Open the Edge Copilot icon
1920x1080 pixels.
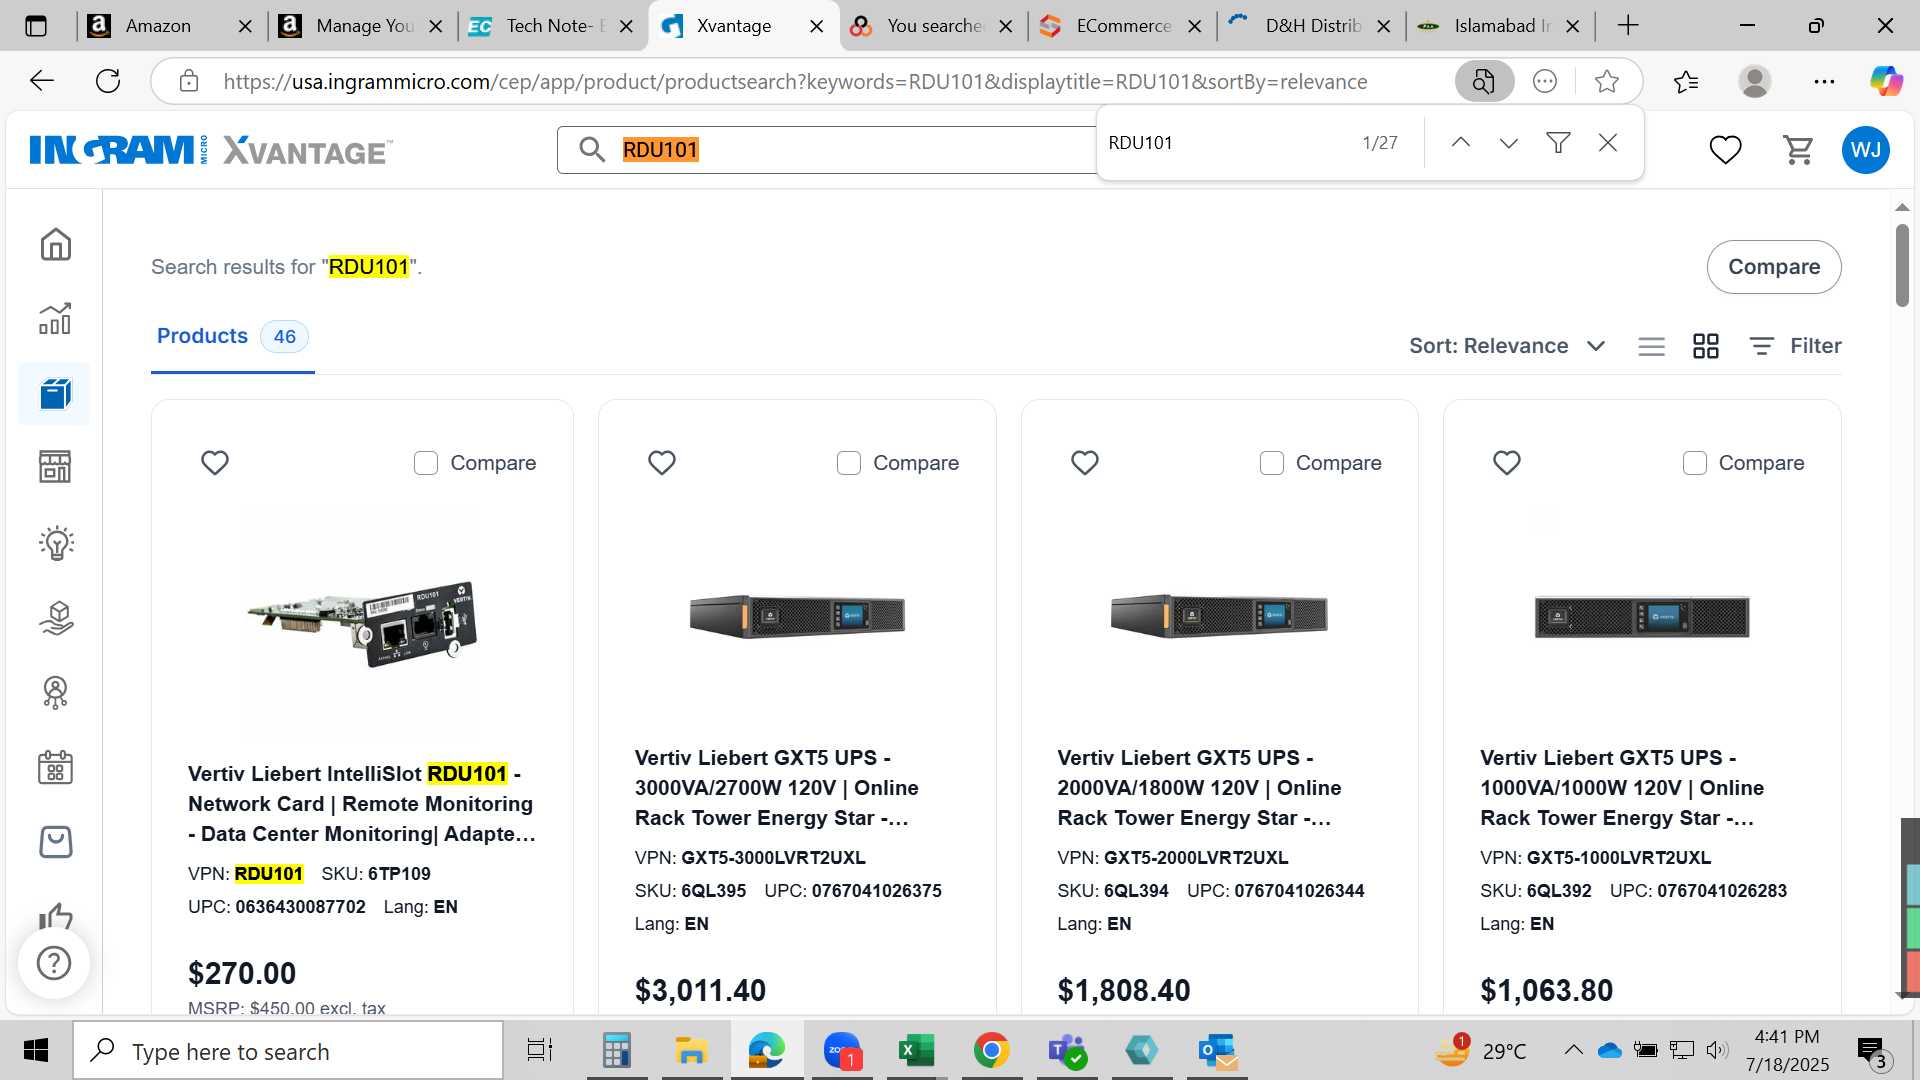[1886, 81]
